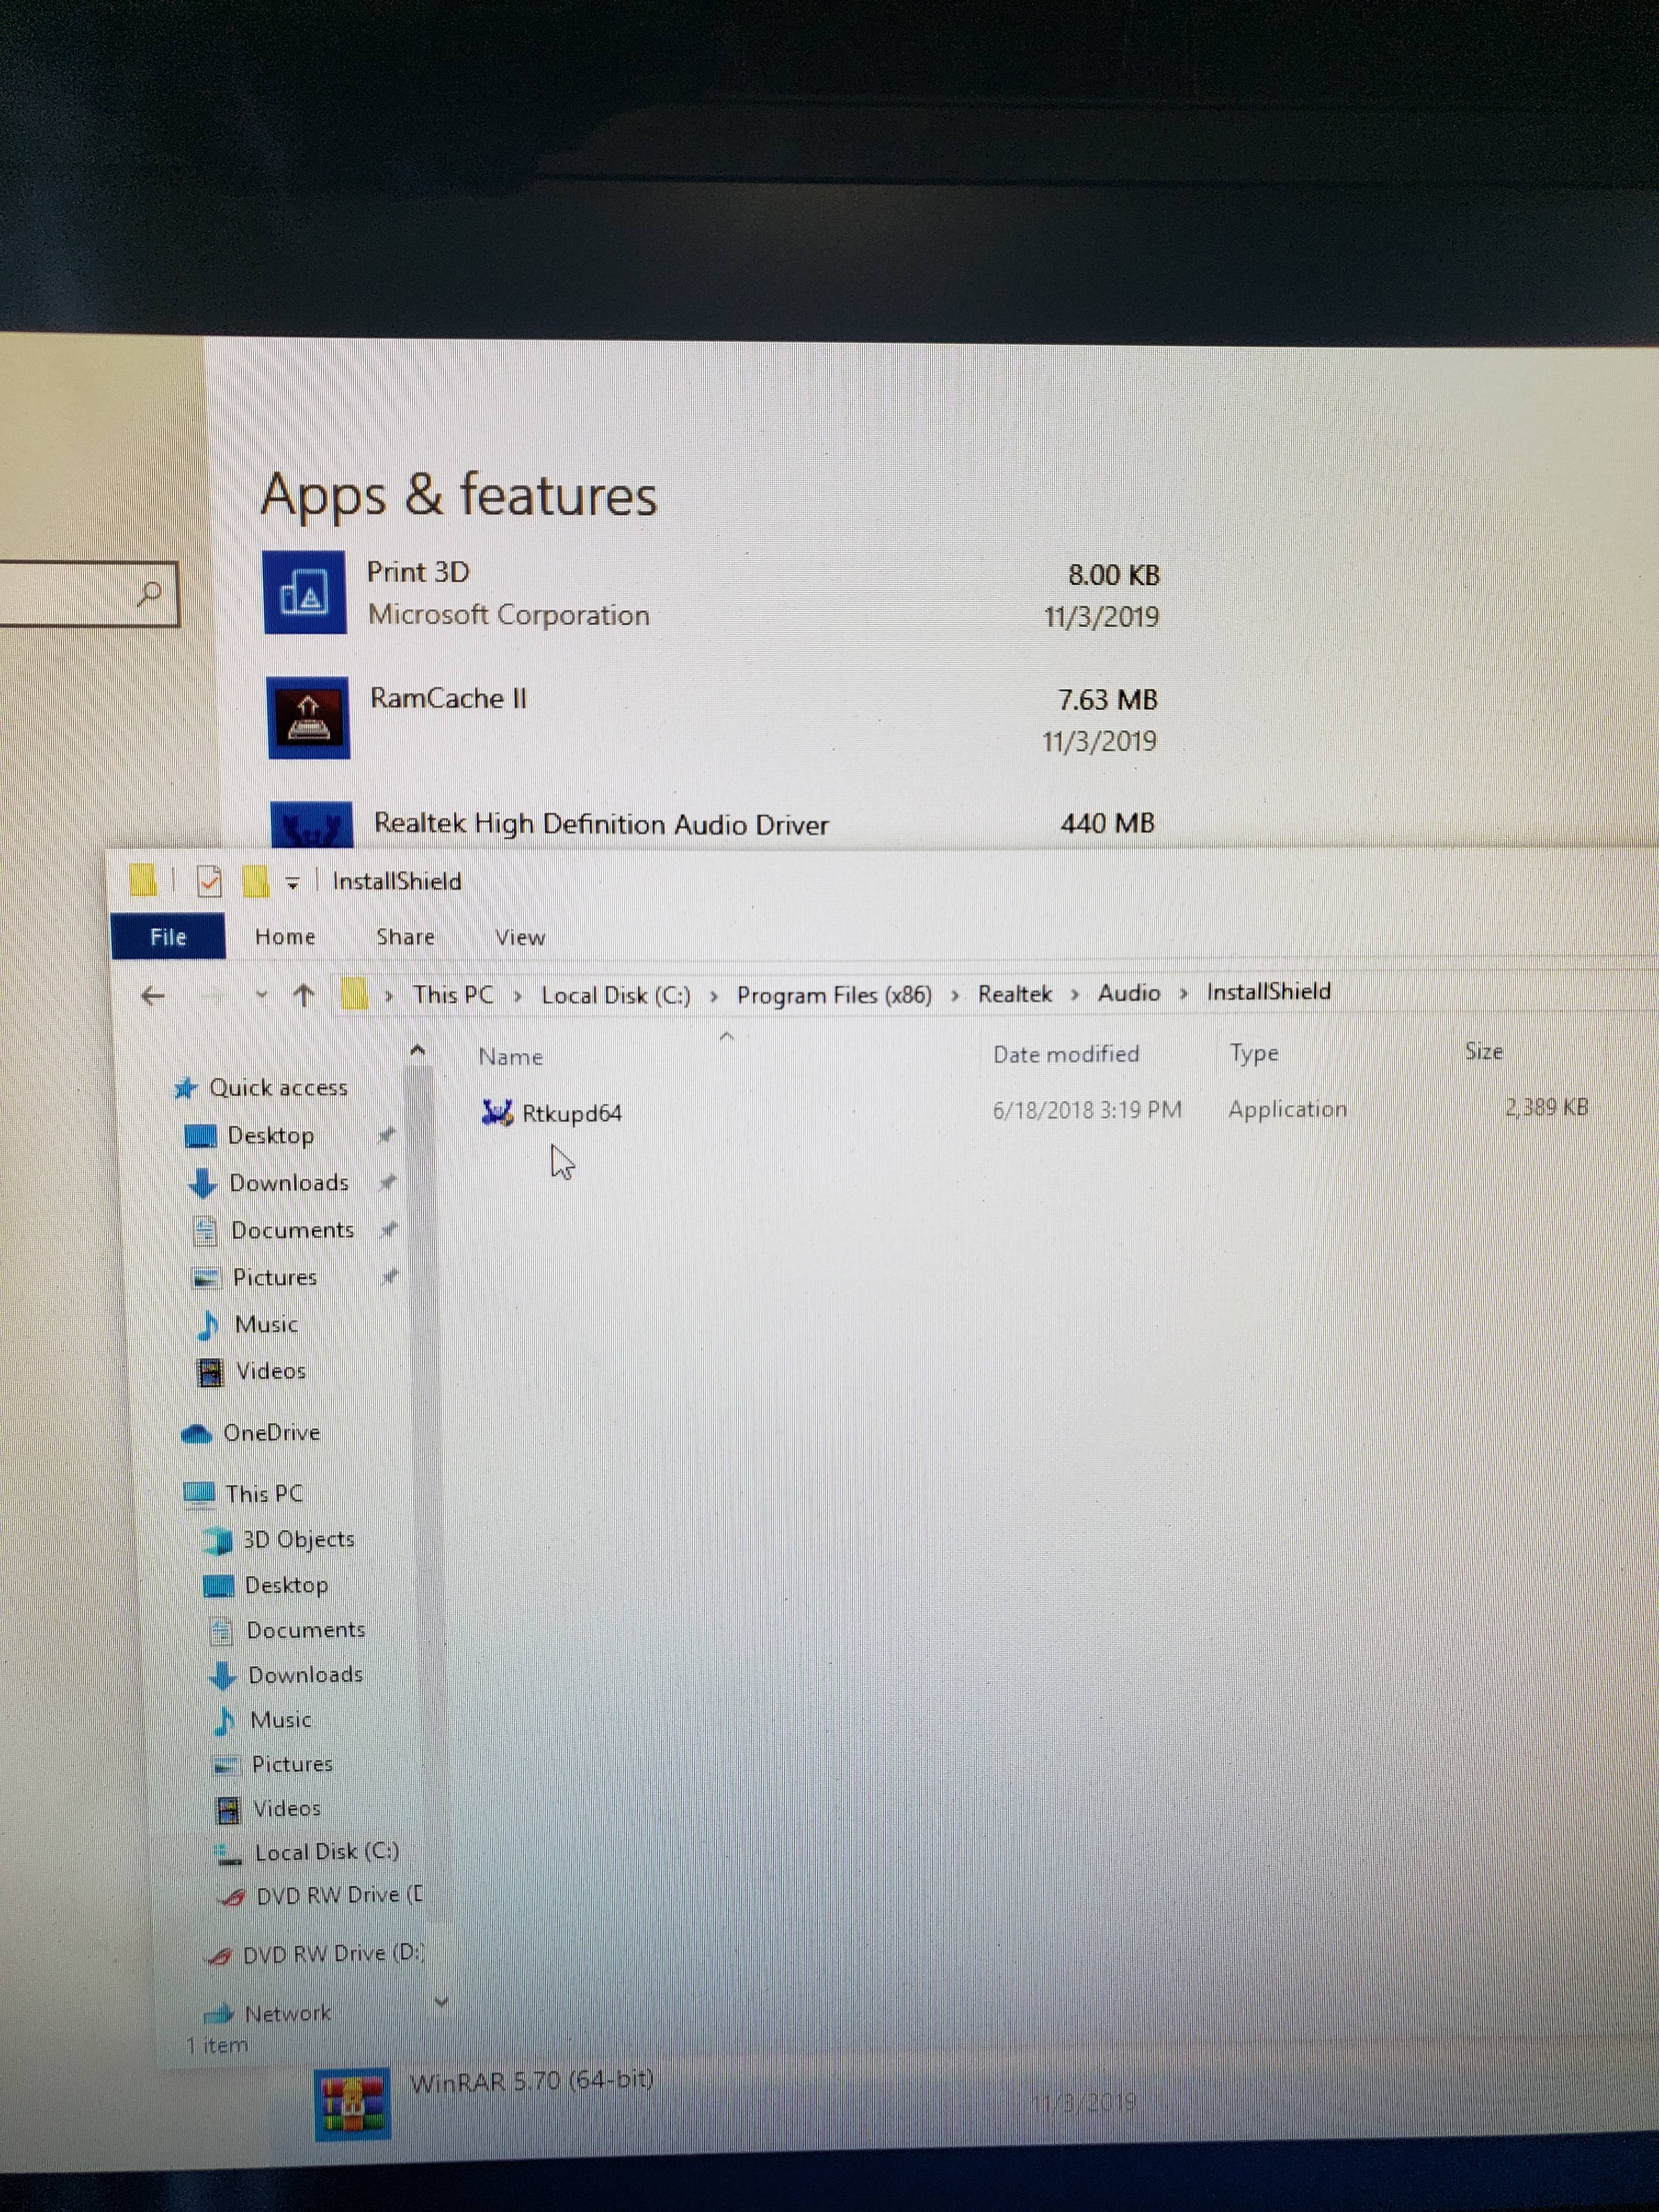Select Documents under This PC
The image size is (1659, 2212).
tap(306, 1630)
